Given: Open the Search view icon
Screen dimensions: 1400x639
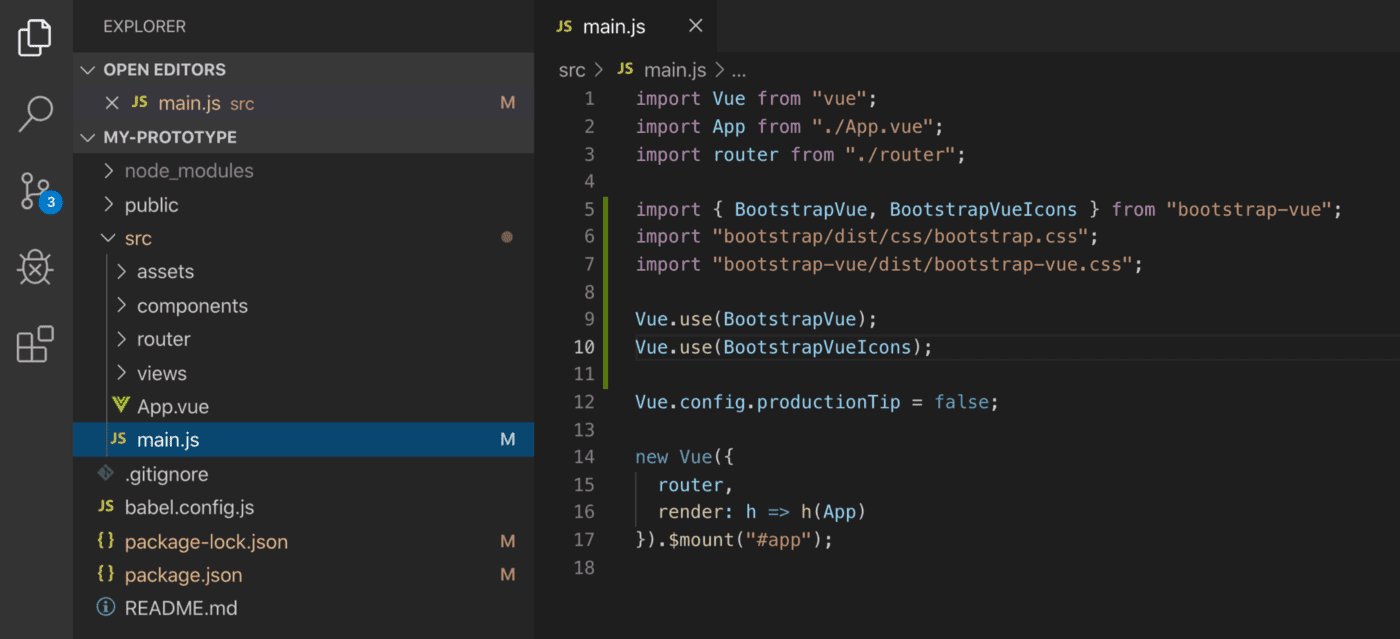Looking at the screenshot, I should click(x=35, y=113).
